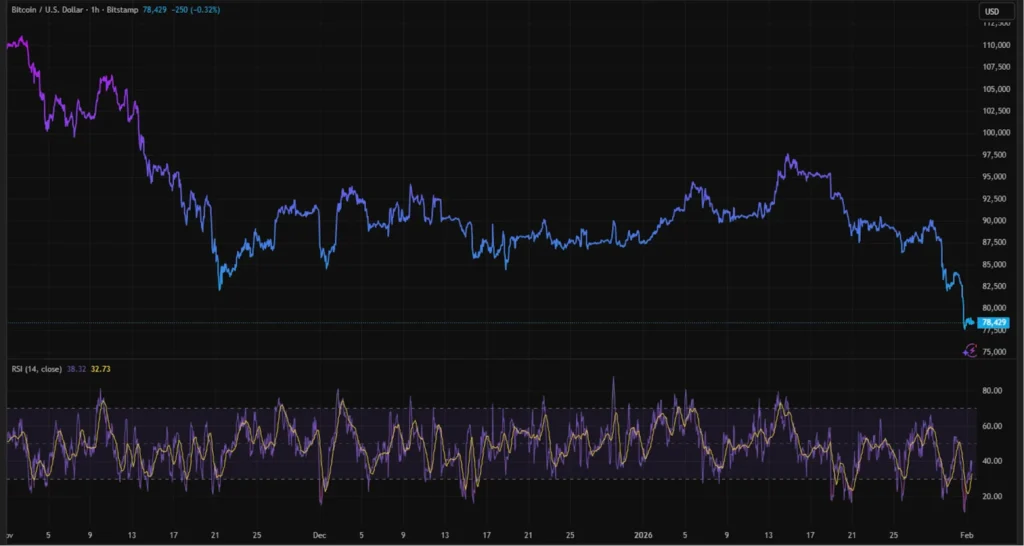The image size is (1024, 546).
Task: Click the 2026 label on the time axis
Action: tap(644, 535)
